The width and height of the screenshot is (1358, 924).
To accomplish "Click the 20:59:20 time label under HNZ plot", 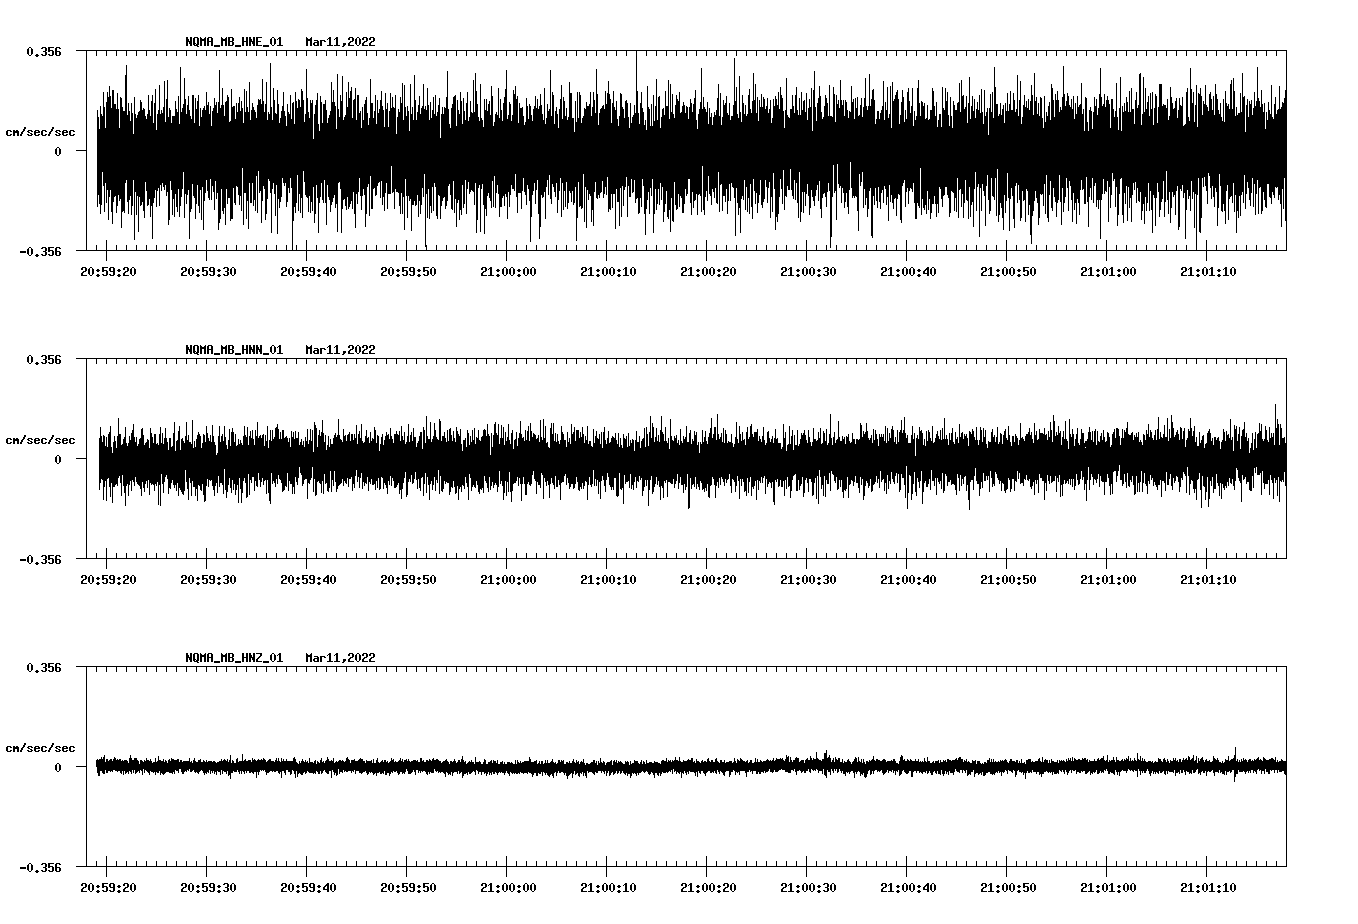I will [108, 888].
